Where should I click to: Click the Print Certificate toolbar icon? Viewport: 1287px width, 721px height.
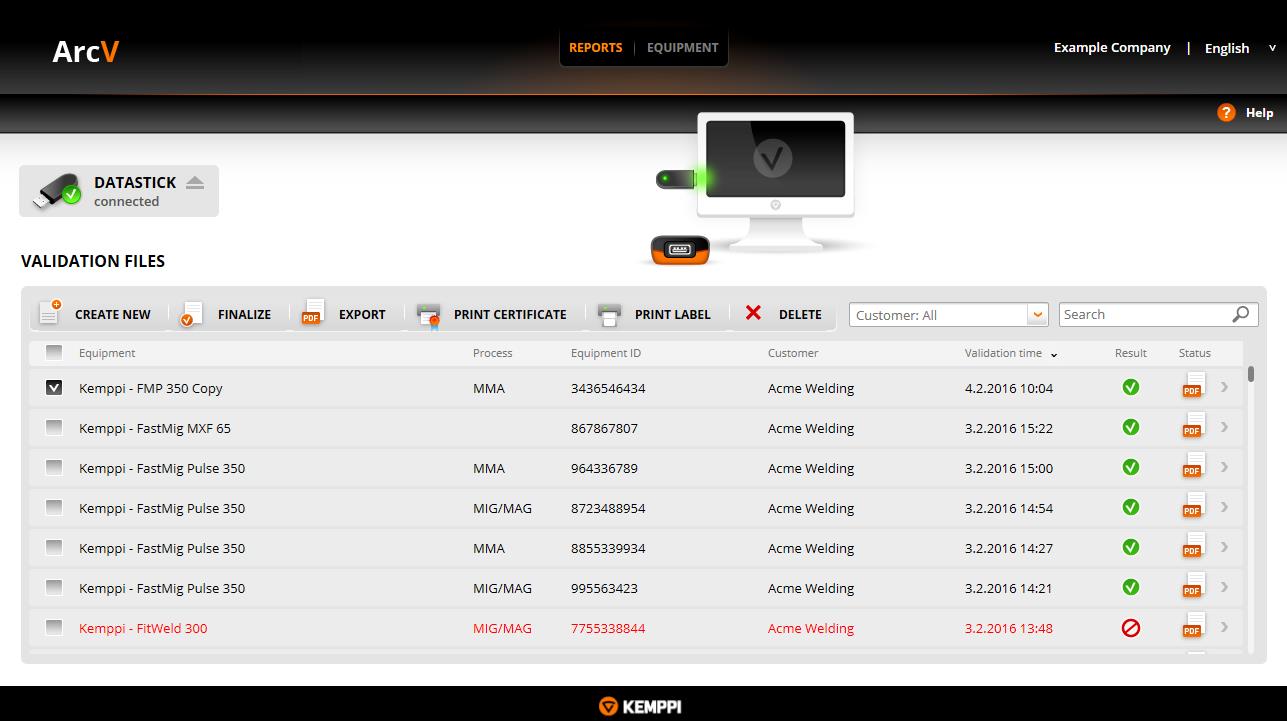coord(429,315)
